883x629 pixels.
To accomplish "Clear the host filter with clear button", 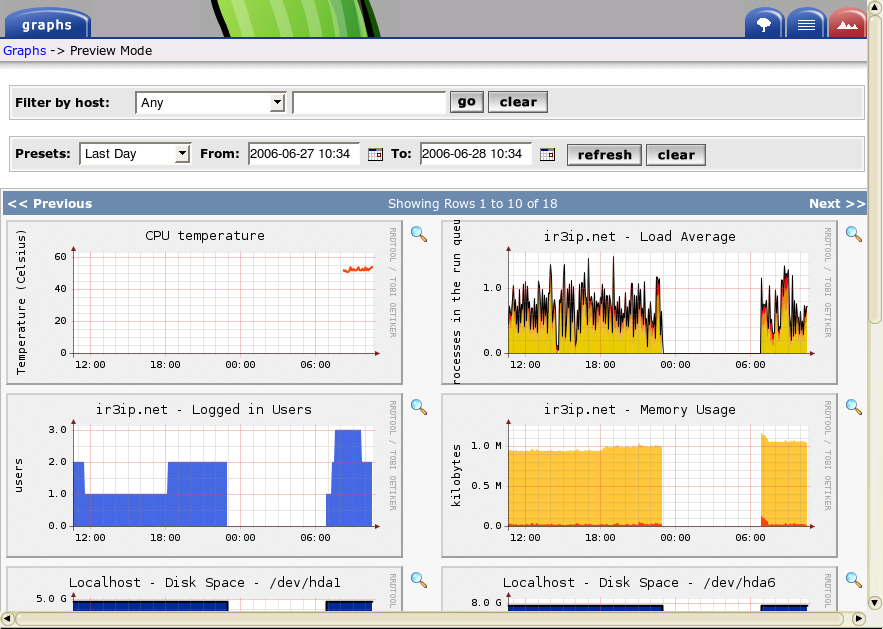I will [x=518, y=102].
